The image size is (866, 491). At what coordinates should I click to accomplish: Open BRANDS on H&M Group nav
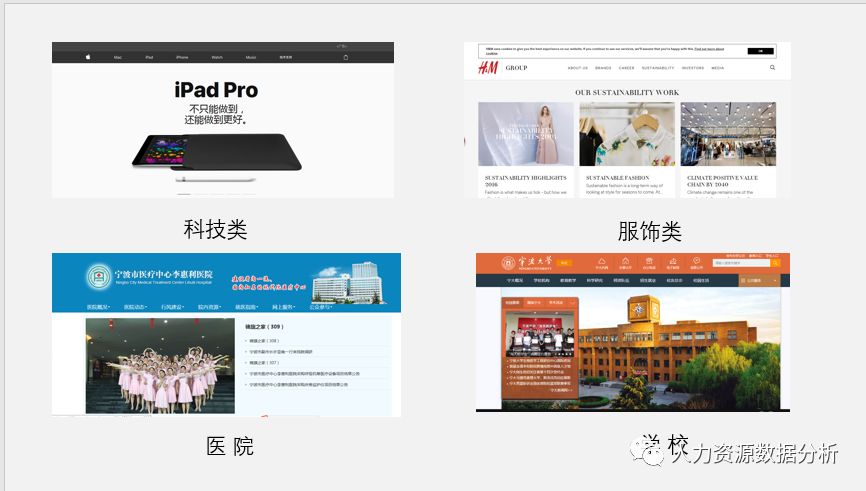(x=603, y=68)
